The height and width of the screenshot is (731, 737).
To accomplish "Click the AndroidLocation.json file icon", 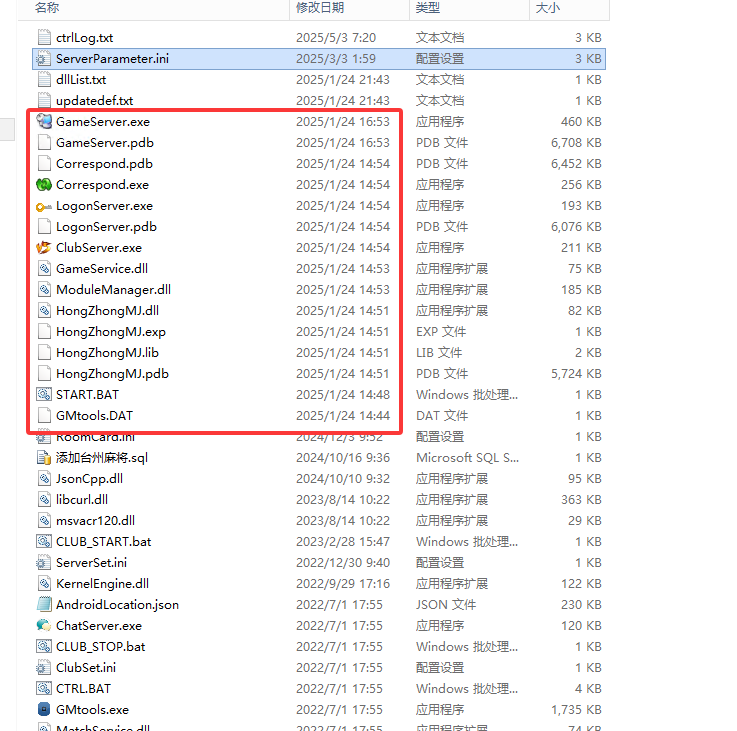I will point(43,604).
